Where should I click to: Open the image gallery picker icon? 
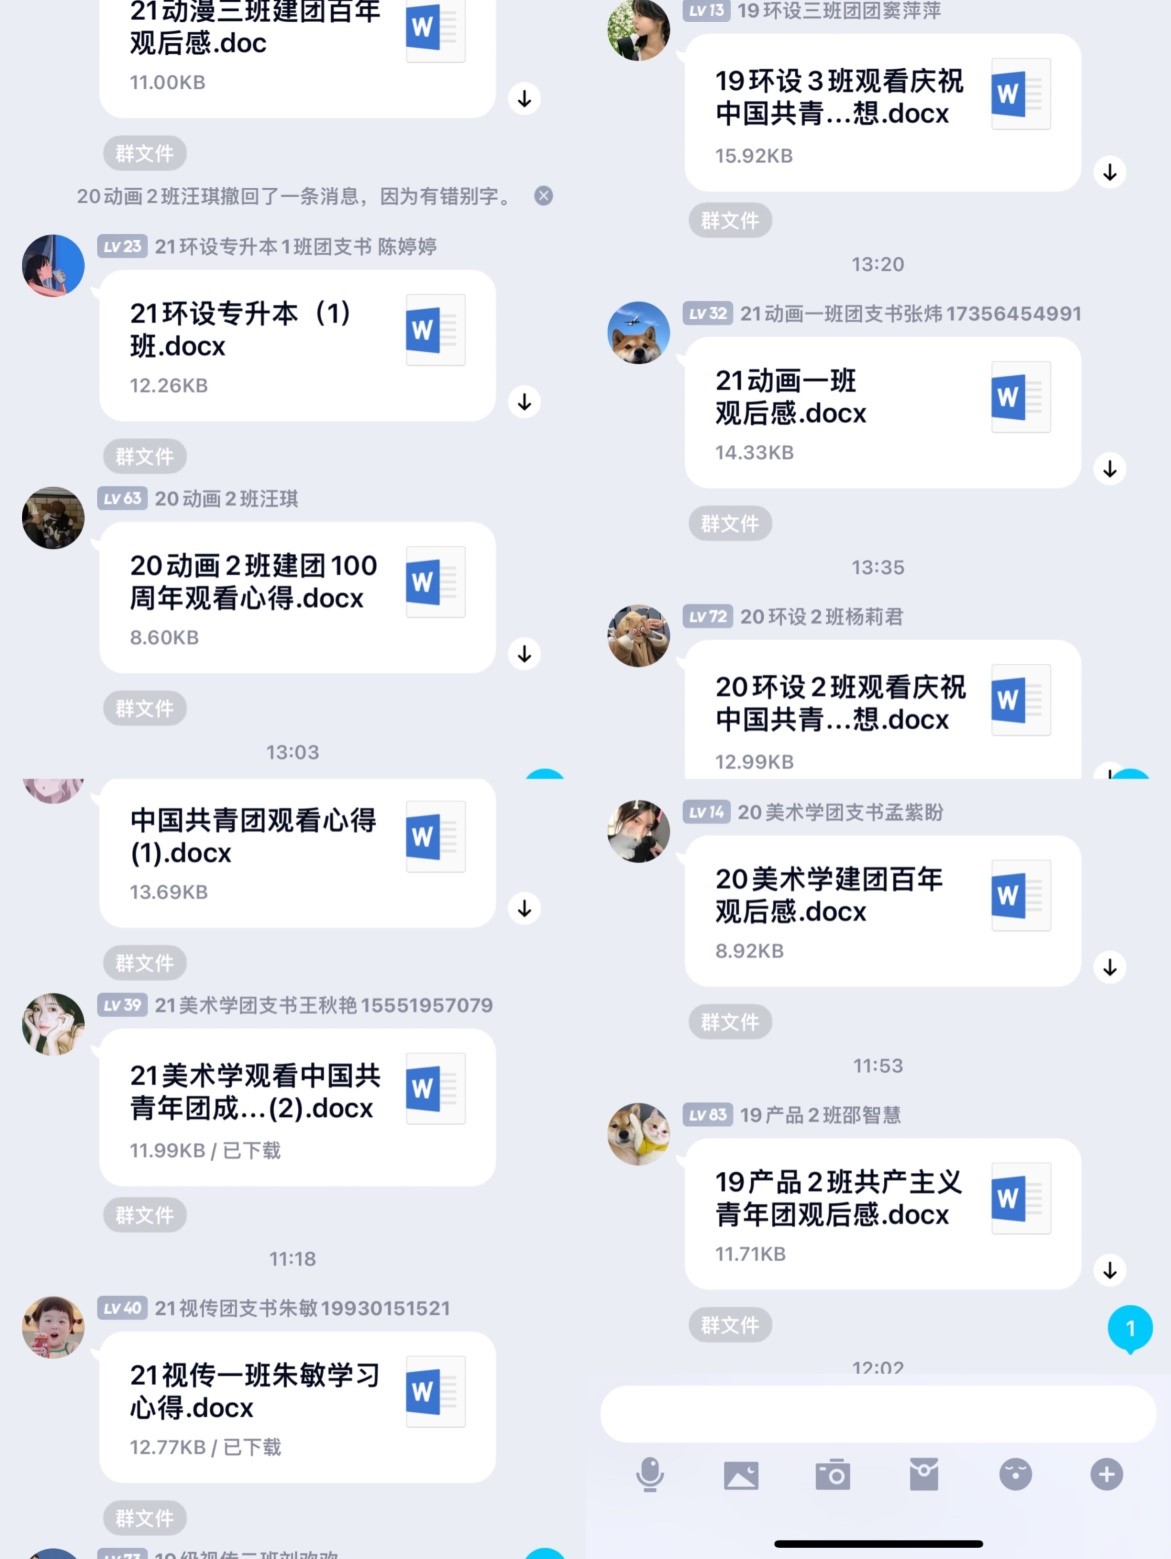(x=741, y=1475)
